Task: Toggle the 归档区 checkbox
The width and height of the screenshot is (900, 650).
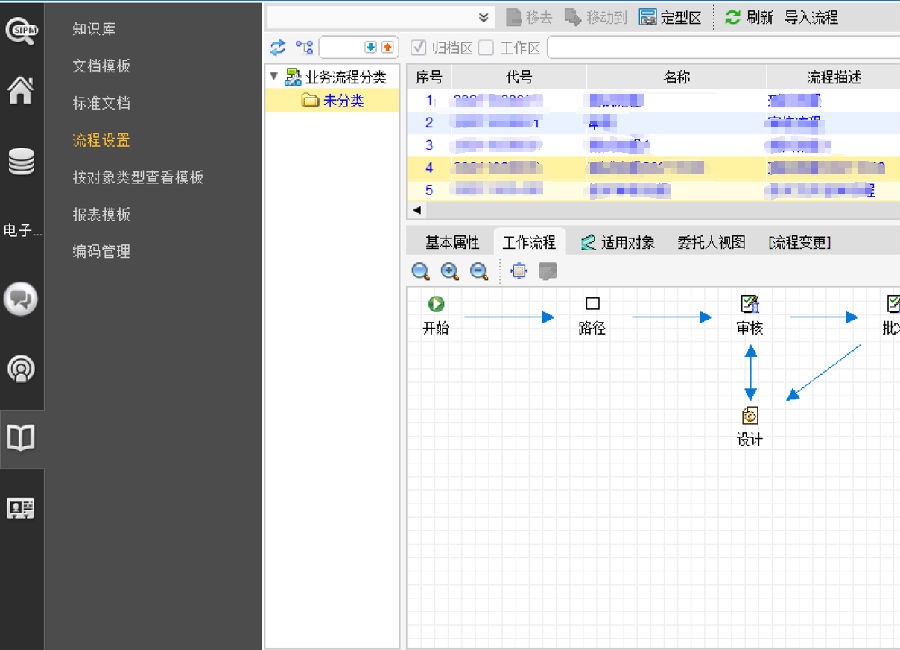Action: coord(420,47)
